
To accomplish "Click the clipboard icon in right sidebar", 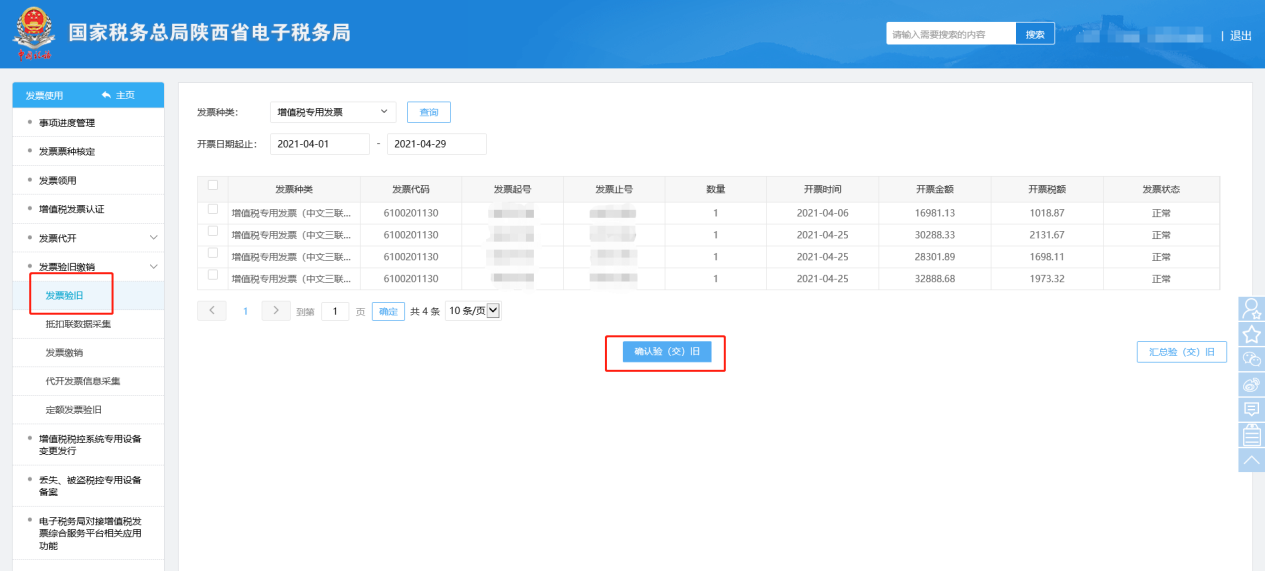I will click(1251, 435).
